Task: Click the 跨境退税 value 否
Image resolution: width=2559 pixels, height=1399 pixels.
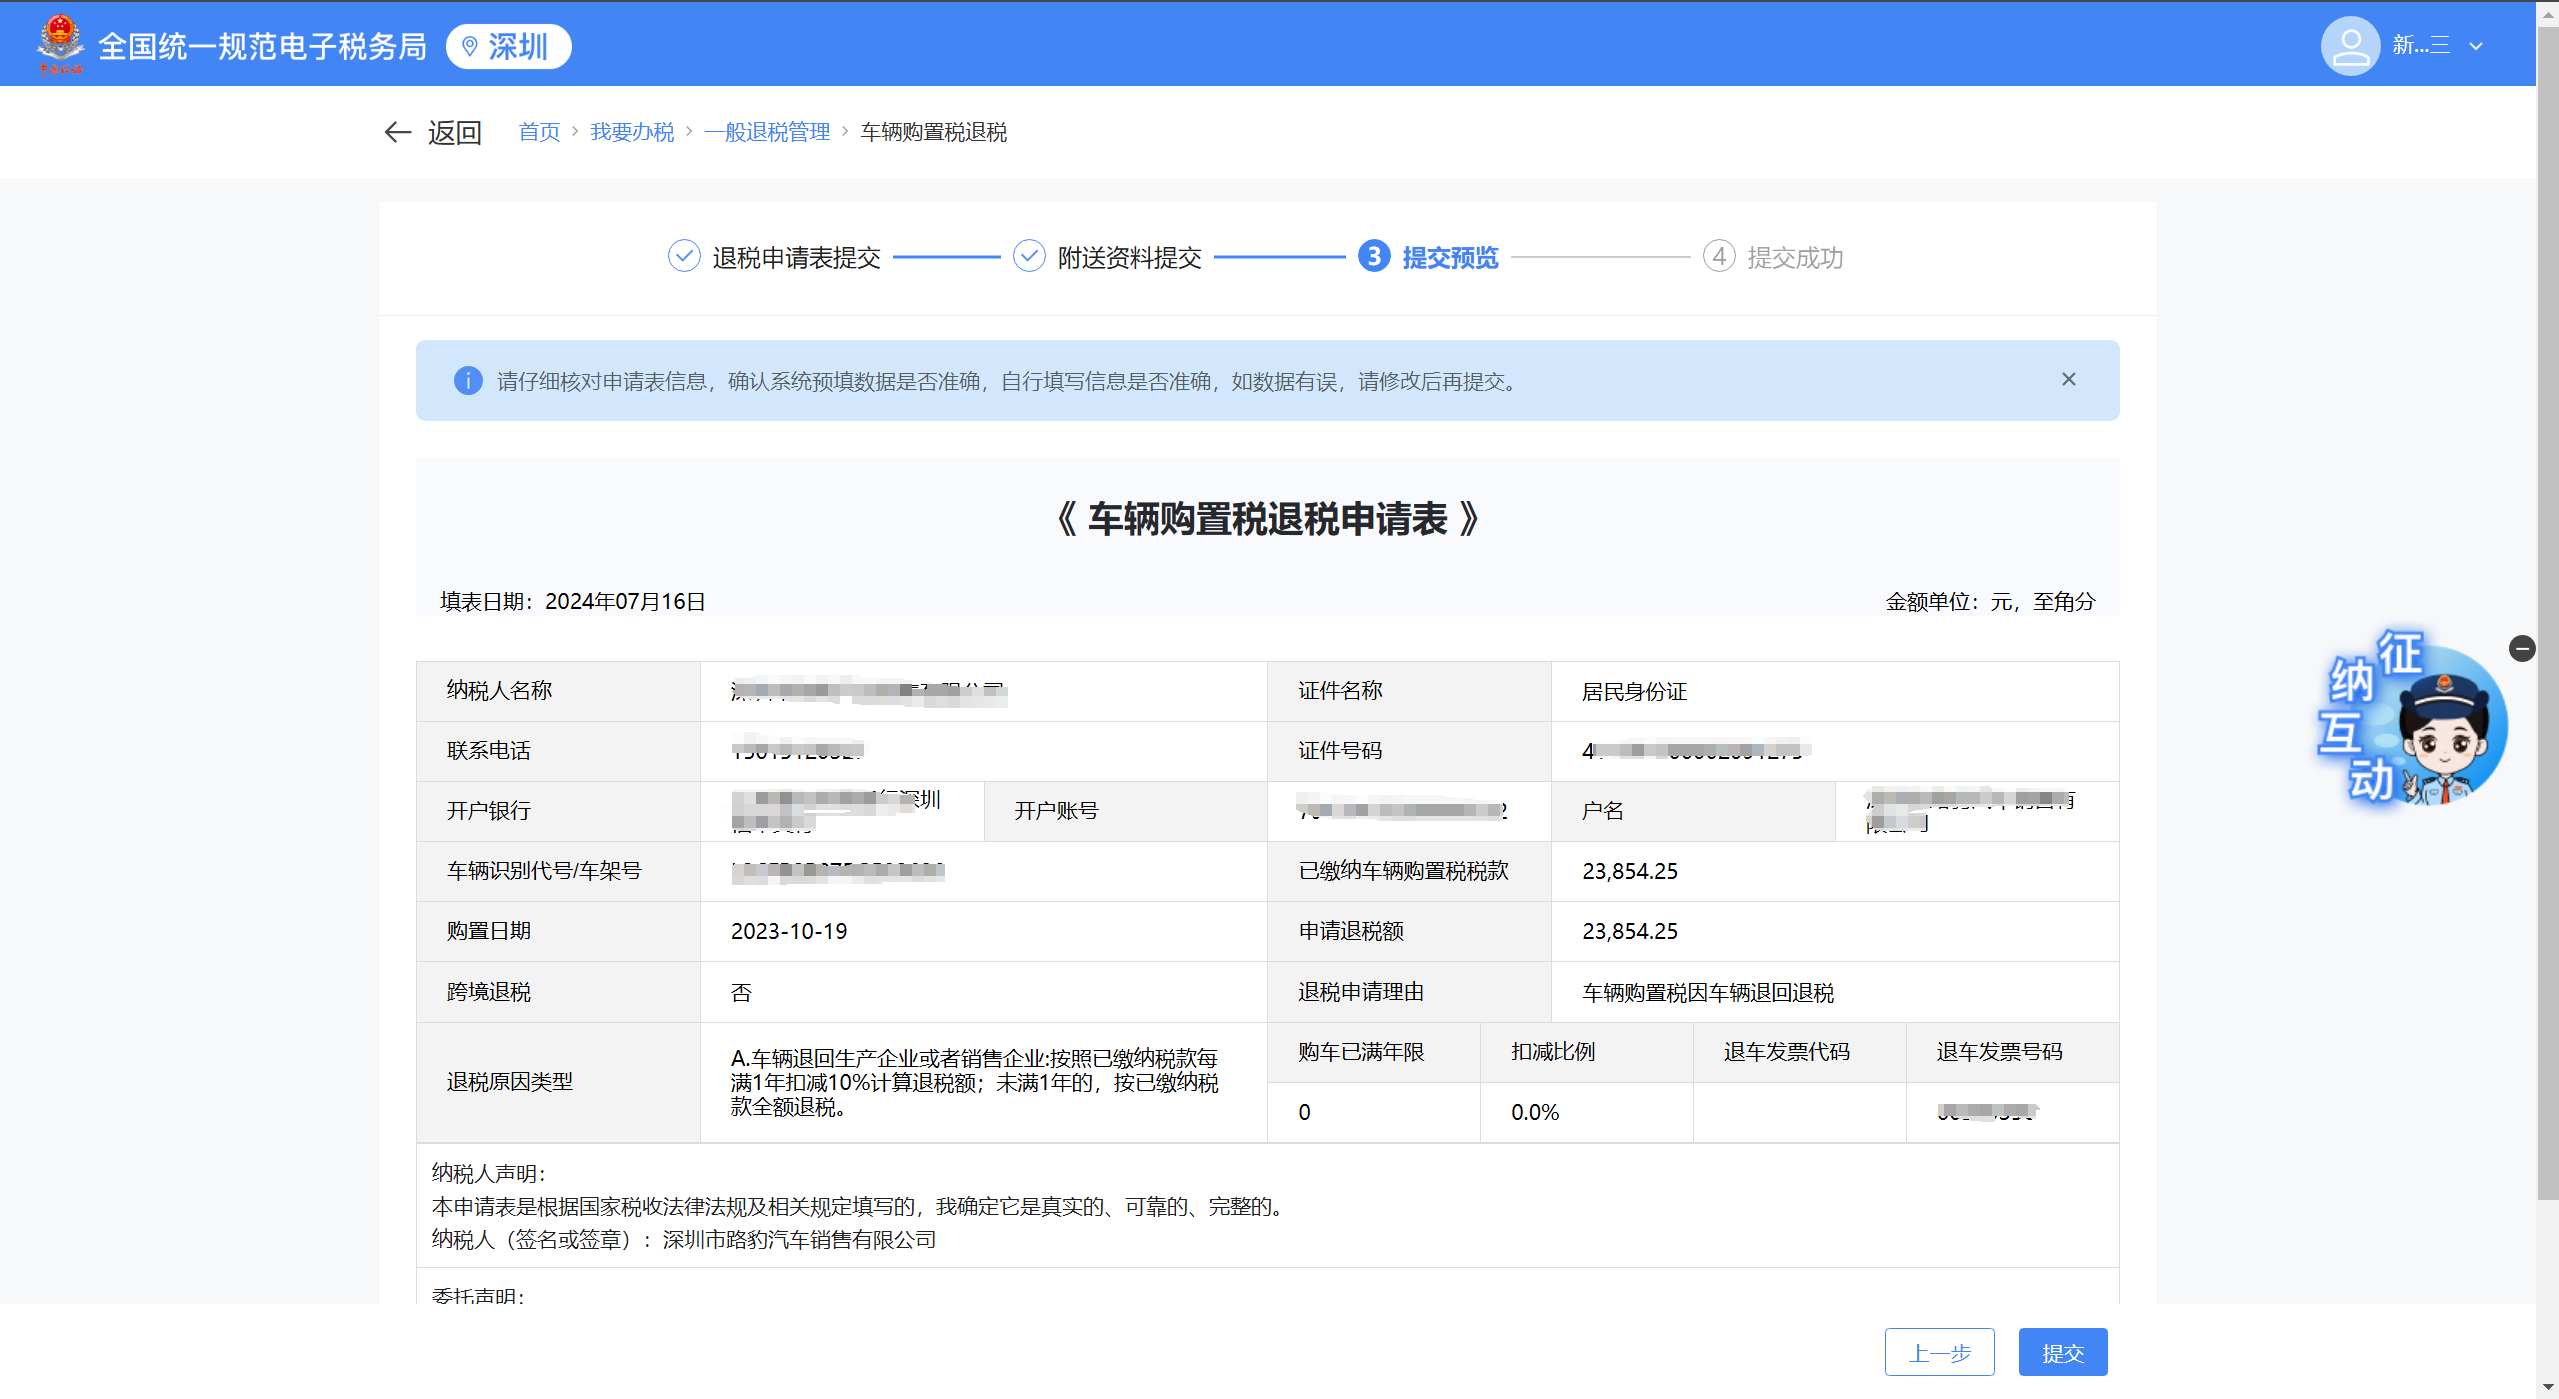Action: tap(741, 992)
